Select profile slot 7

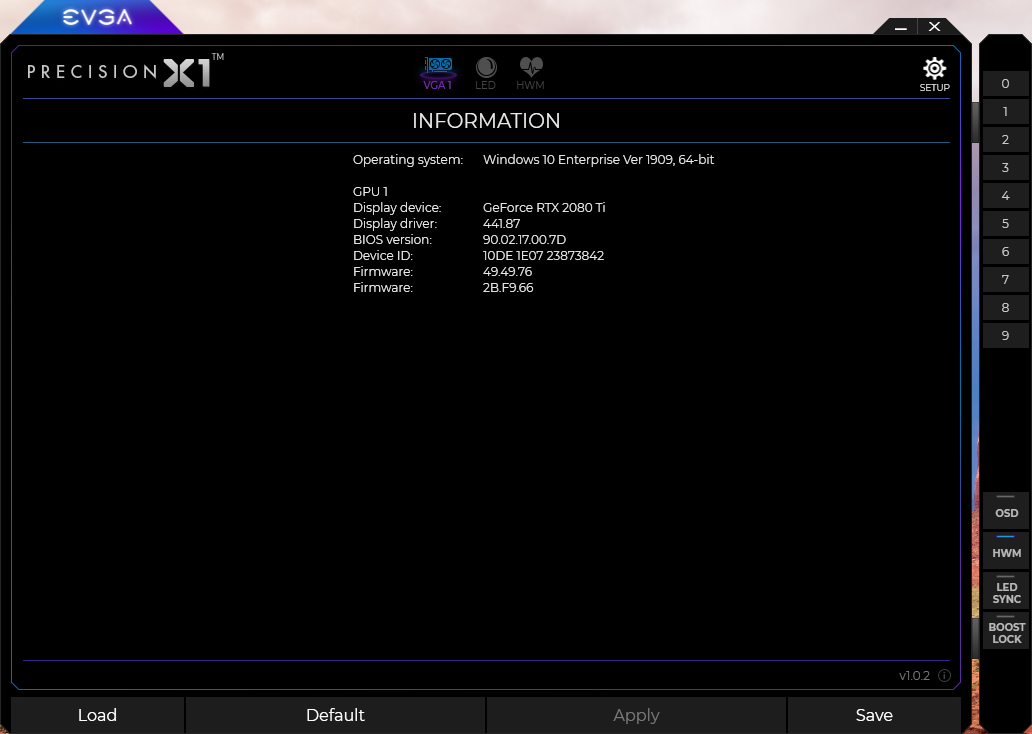click(x=1005, y=280)
